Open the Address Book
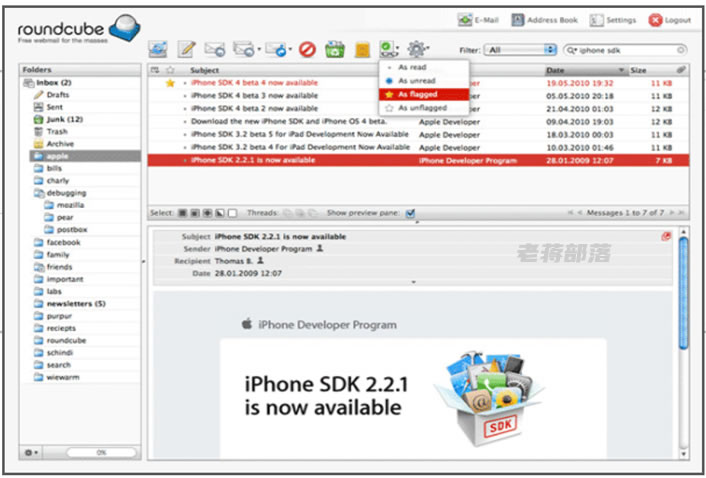 click(545, 20)
